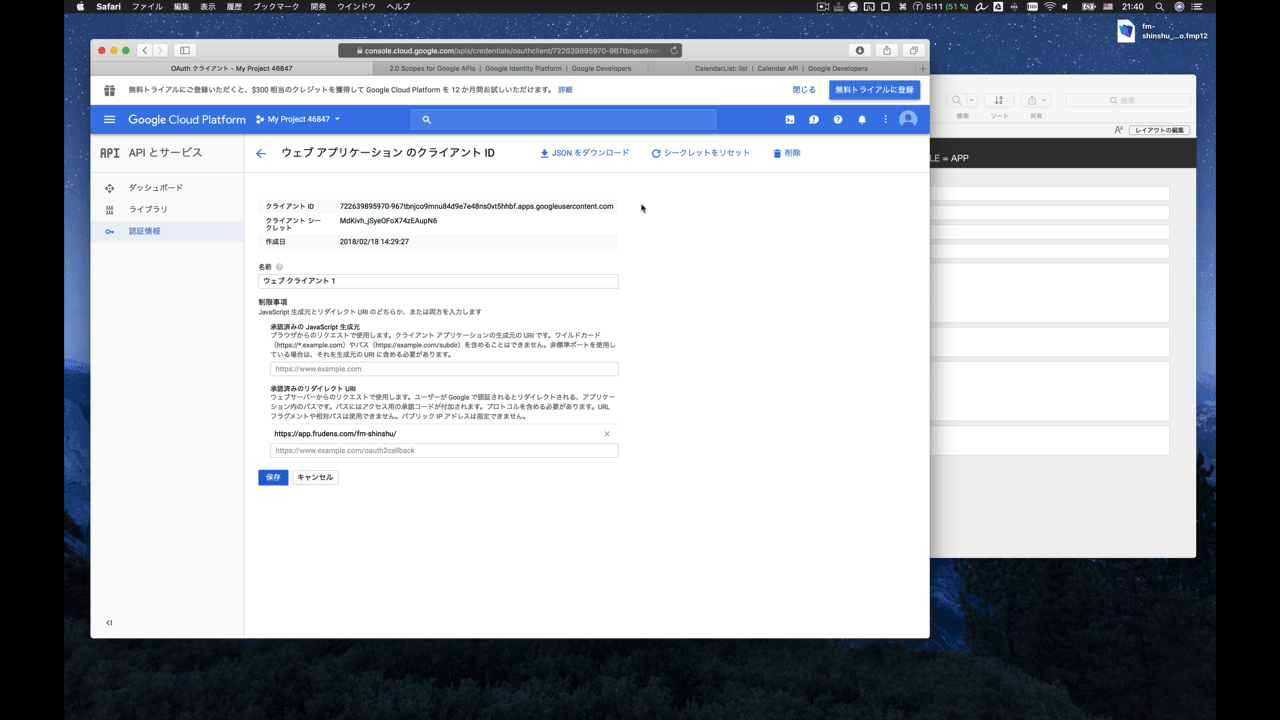Remove the app.frudens.com redirect URI
Image resolution: width=1280 pixels, height=720 pixels.
[607, 434]
